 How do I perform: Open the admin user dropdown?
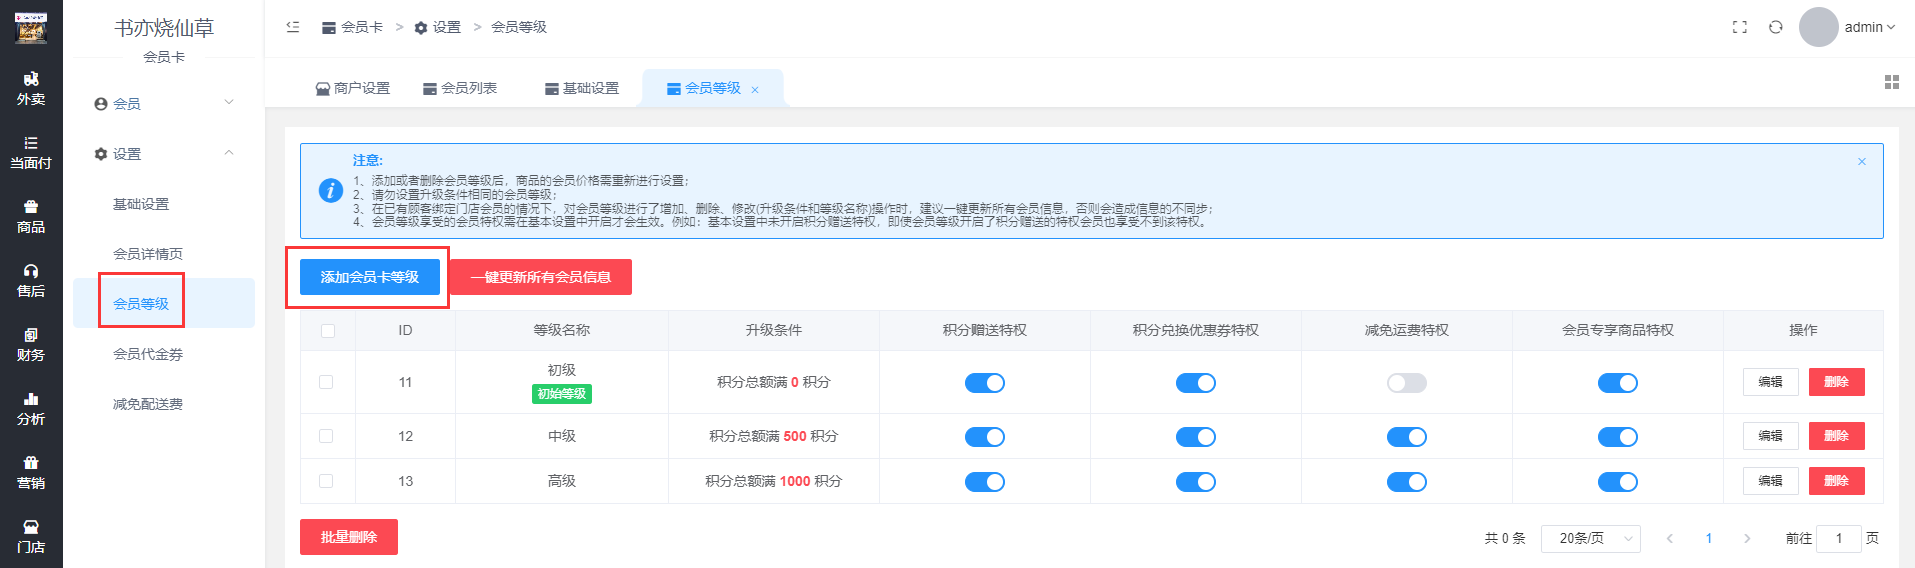point(1868,27)
